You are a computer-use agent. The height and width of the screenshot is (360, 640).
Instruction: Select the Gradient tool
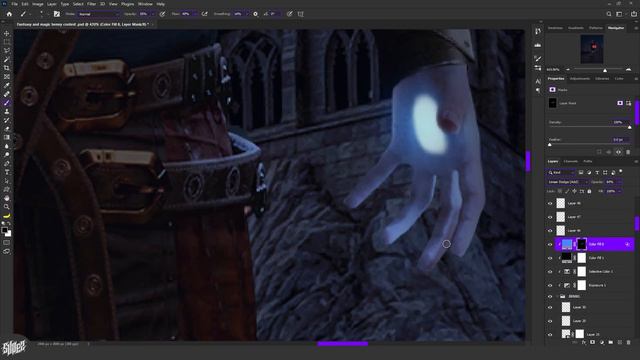pos(7,138)
